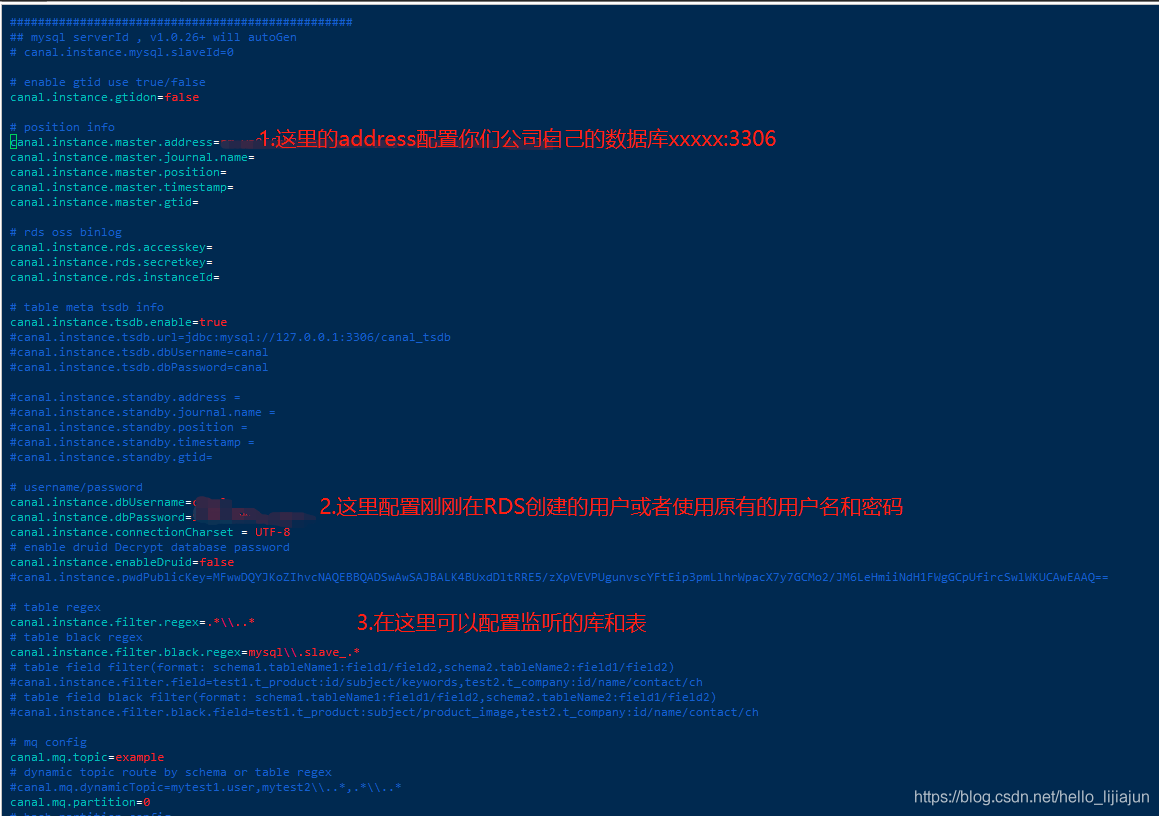This screenshot has height=816, width=1159.
Task: Click 'canal.instance.master.position=' line
Action: [x=118, y=172]
